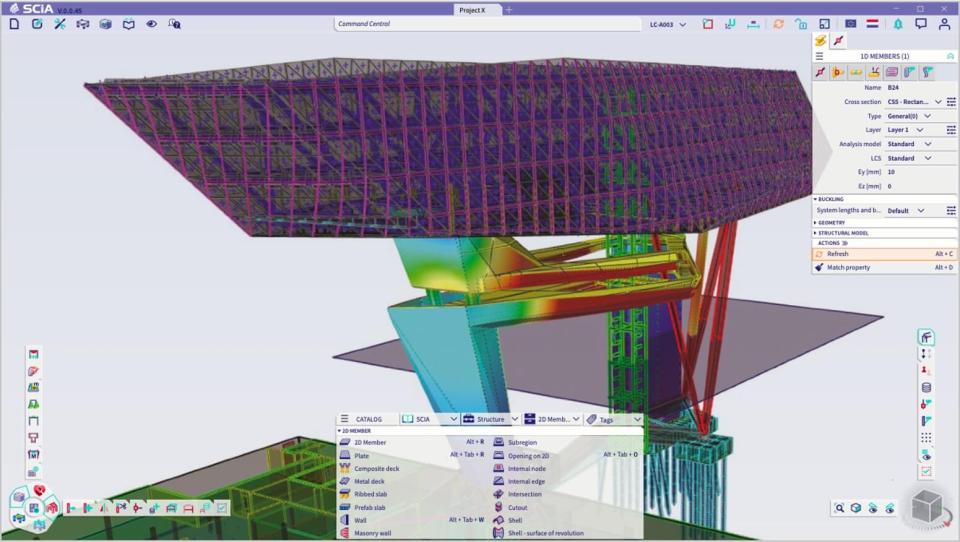Click the chat comments icon
This screenshot has height=542, width=960.
pos(920,24)
